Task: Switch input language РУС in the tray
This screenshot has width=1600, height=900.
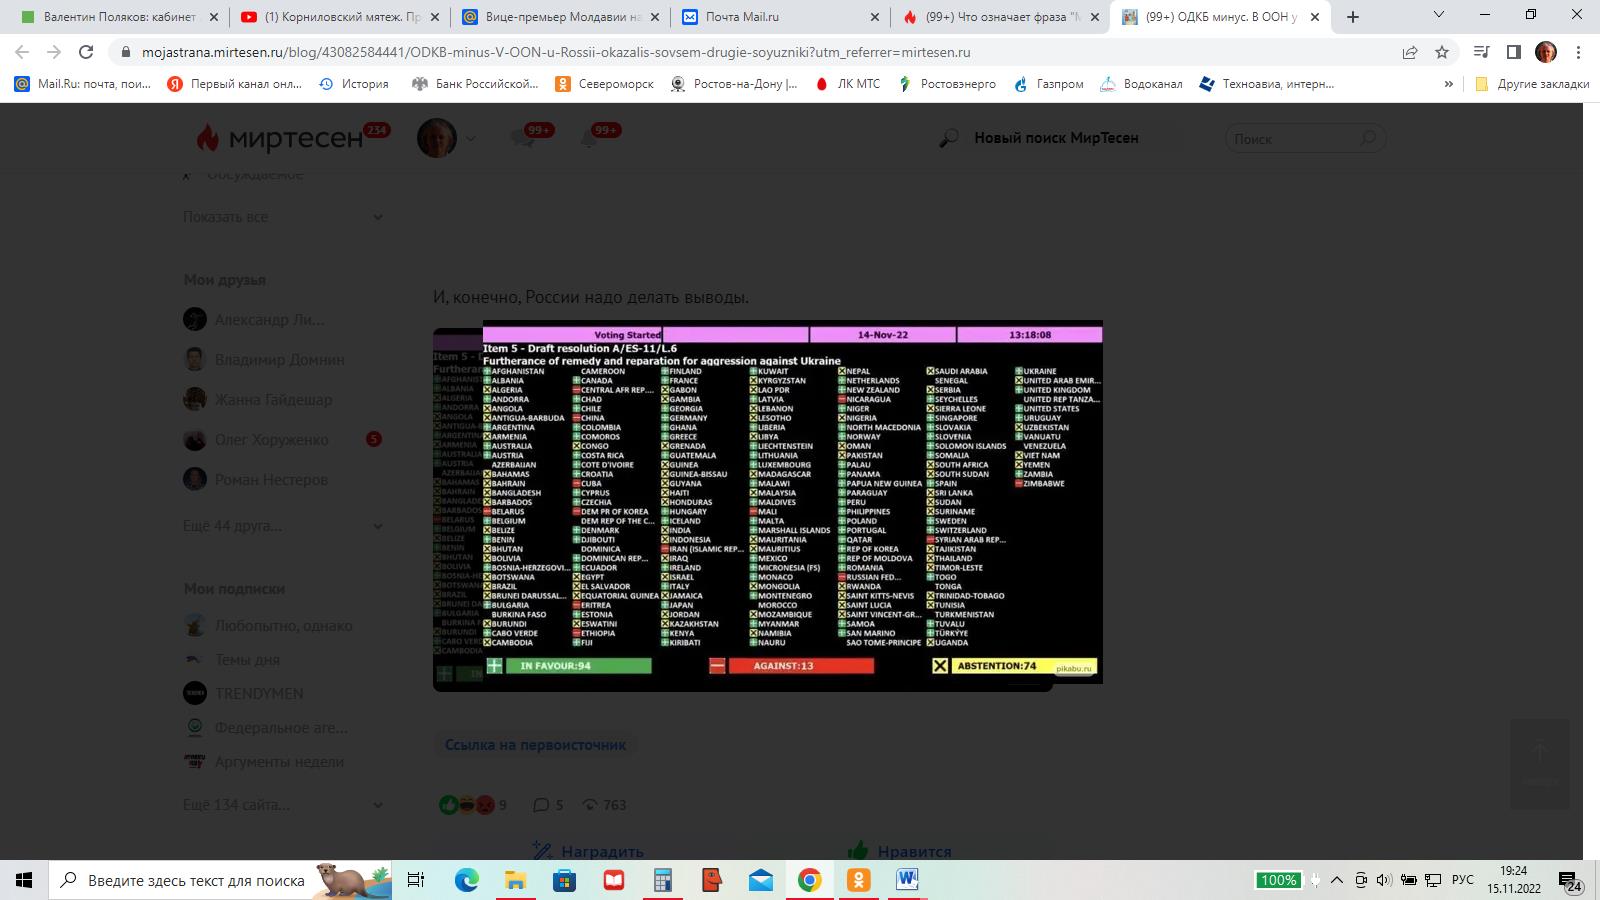Action: click(x=1462, y=880)
